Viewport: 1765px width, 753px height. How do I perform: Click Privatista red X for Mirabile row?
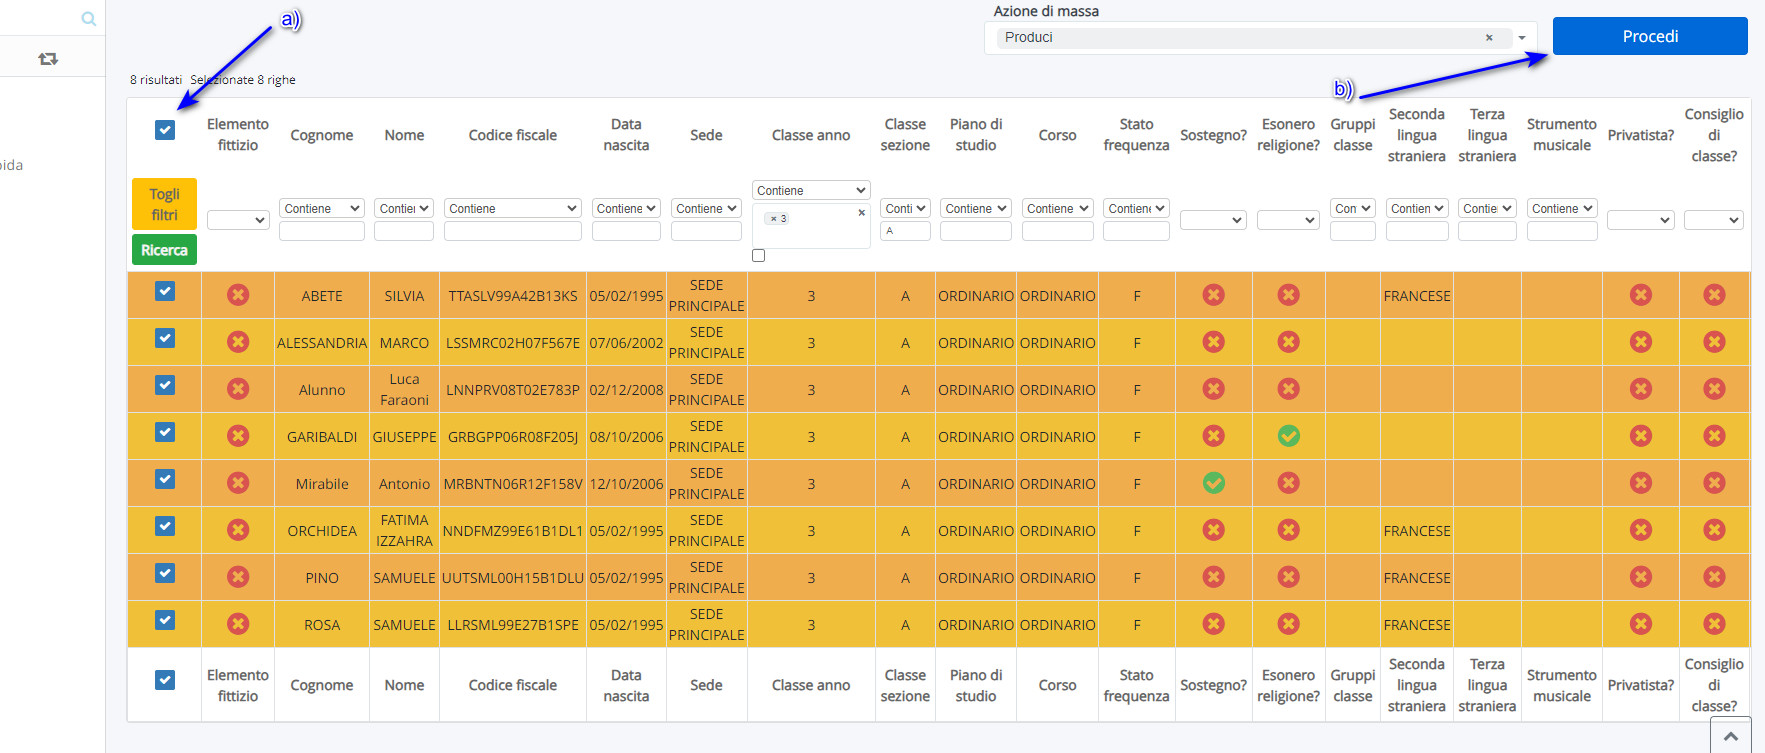click(1641, 483)
